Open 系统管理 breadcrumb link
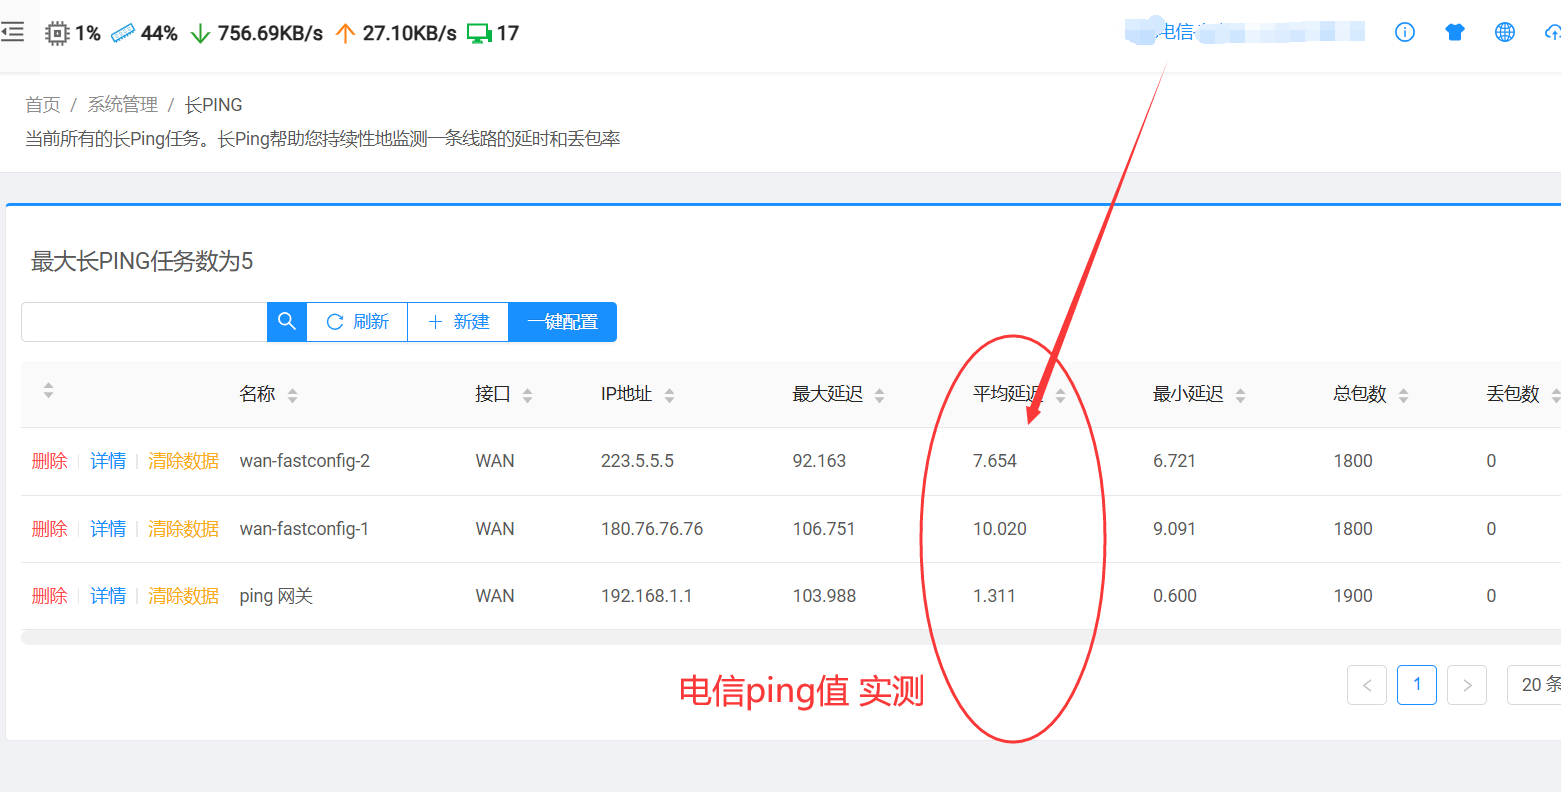The image size is (1561, 792). 123,105
